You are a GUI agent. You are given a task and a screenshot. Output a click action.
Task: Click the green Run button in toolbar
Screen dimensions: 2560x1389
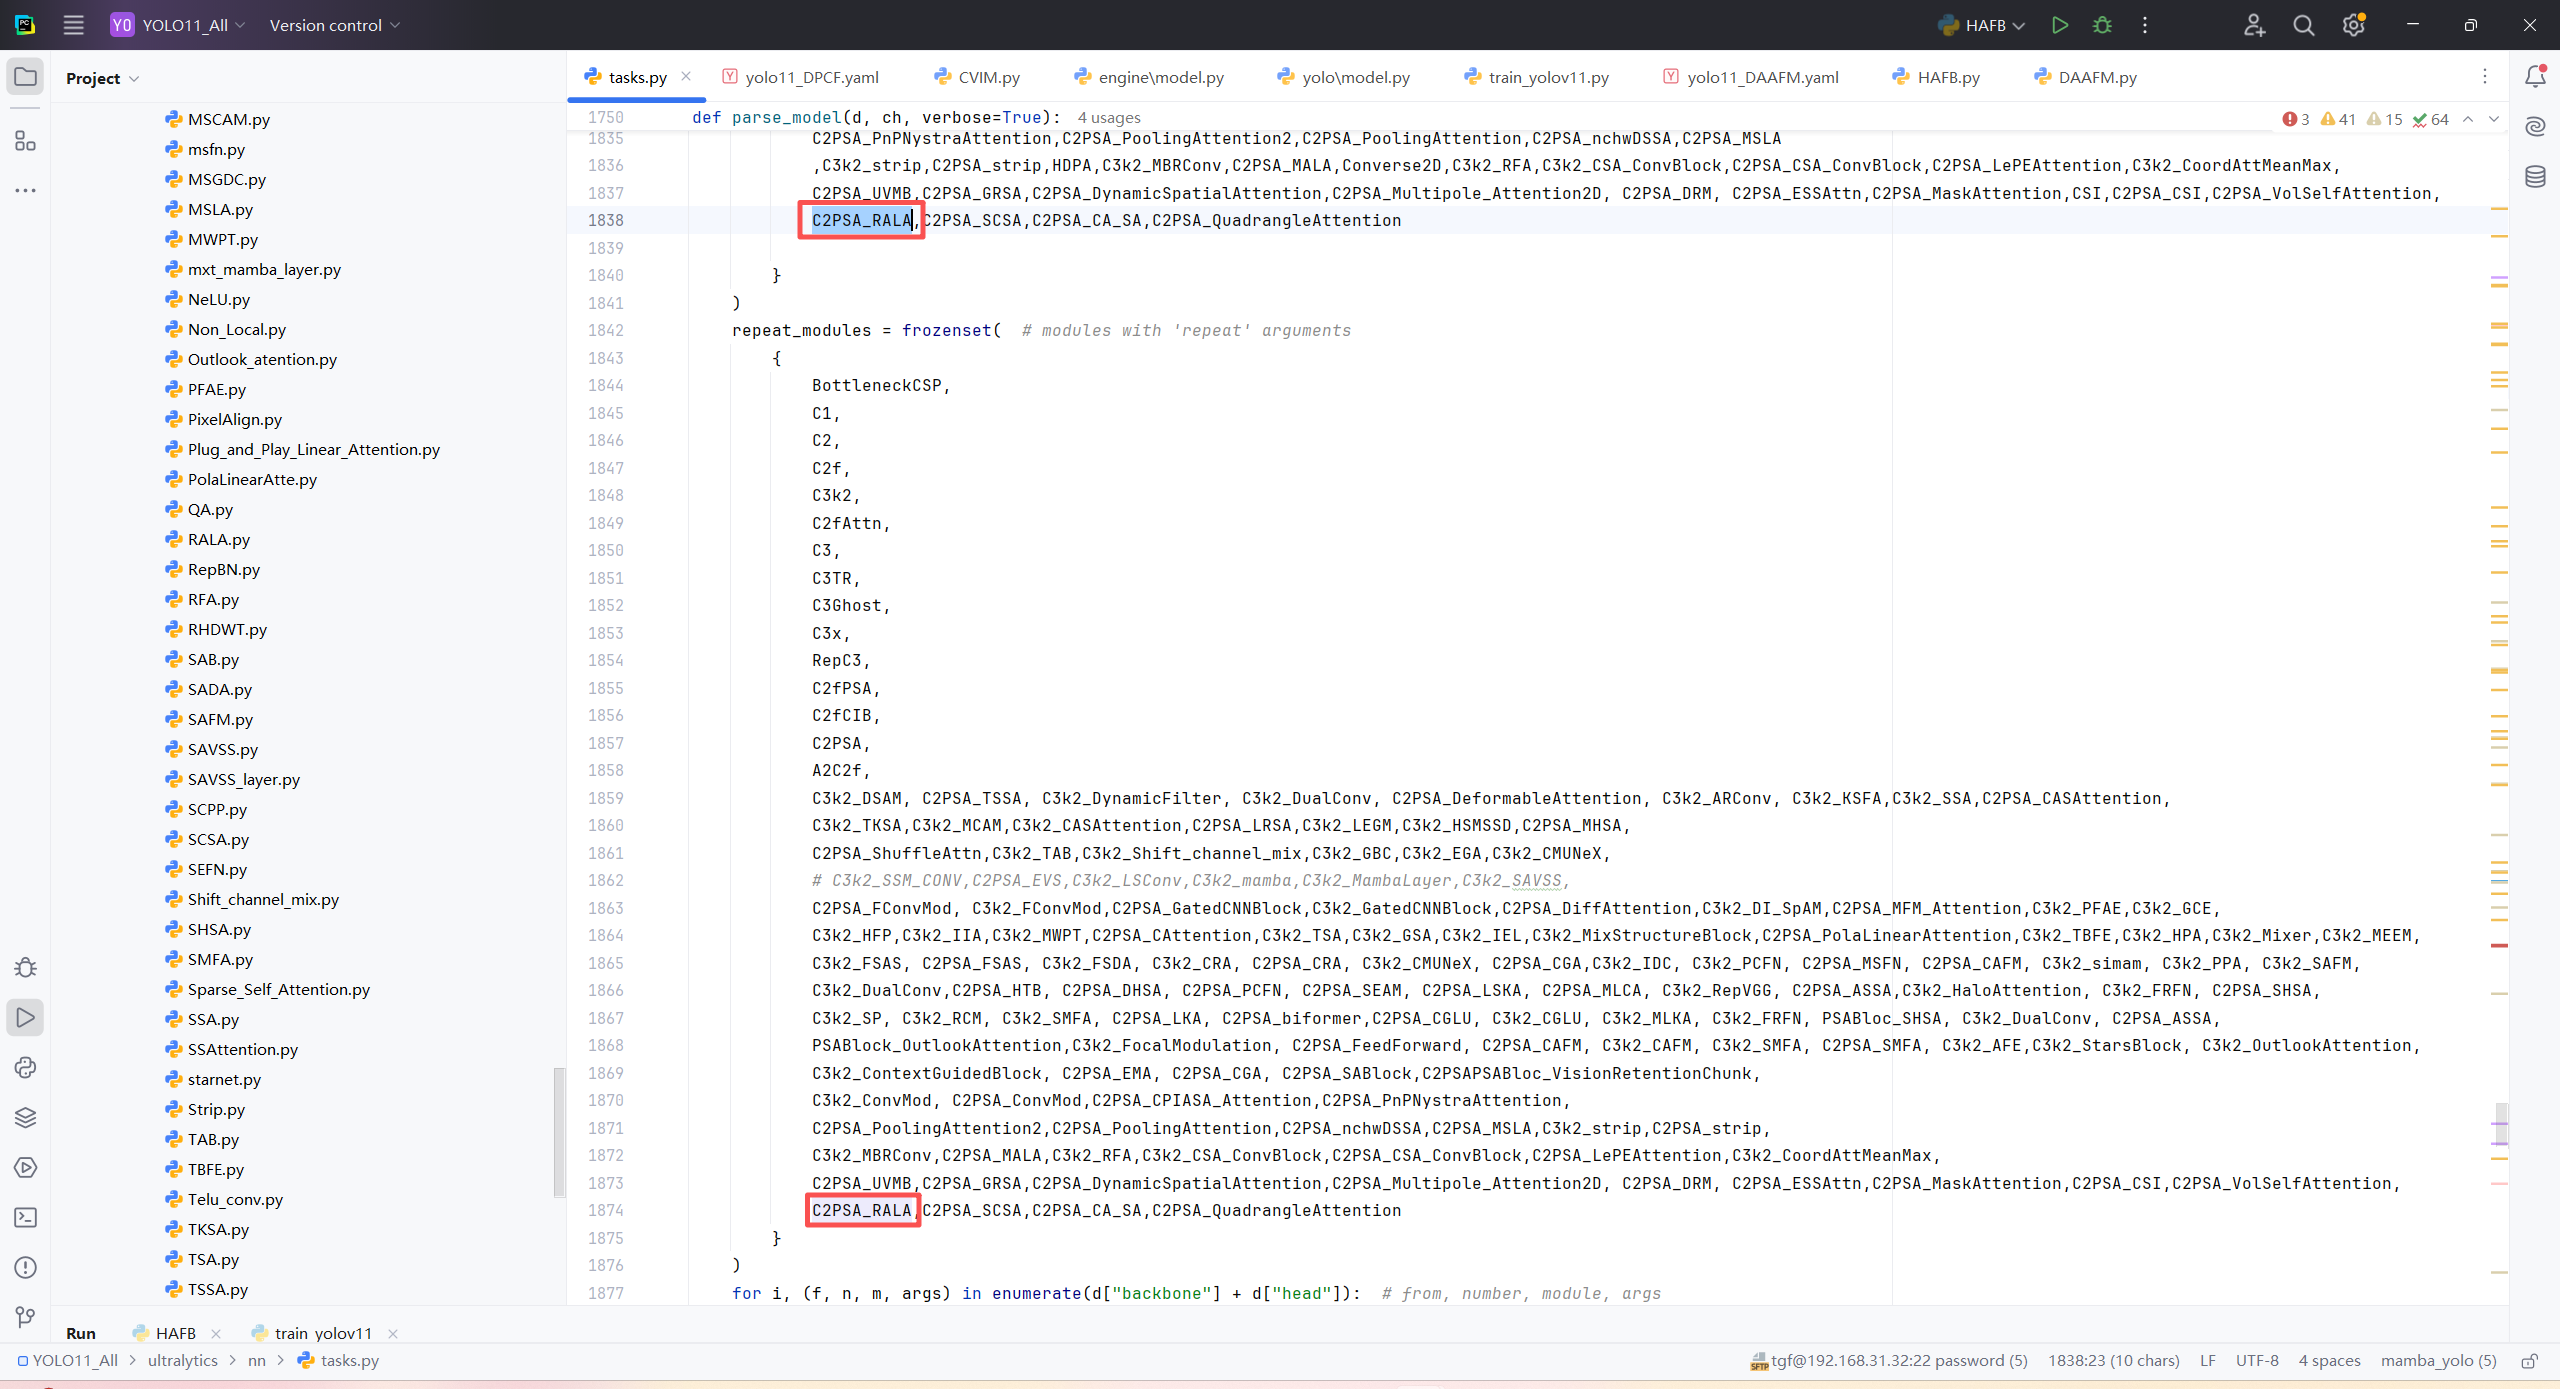(x=2059, y=25)
